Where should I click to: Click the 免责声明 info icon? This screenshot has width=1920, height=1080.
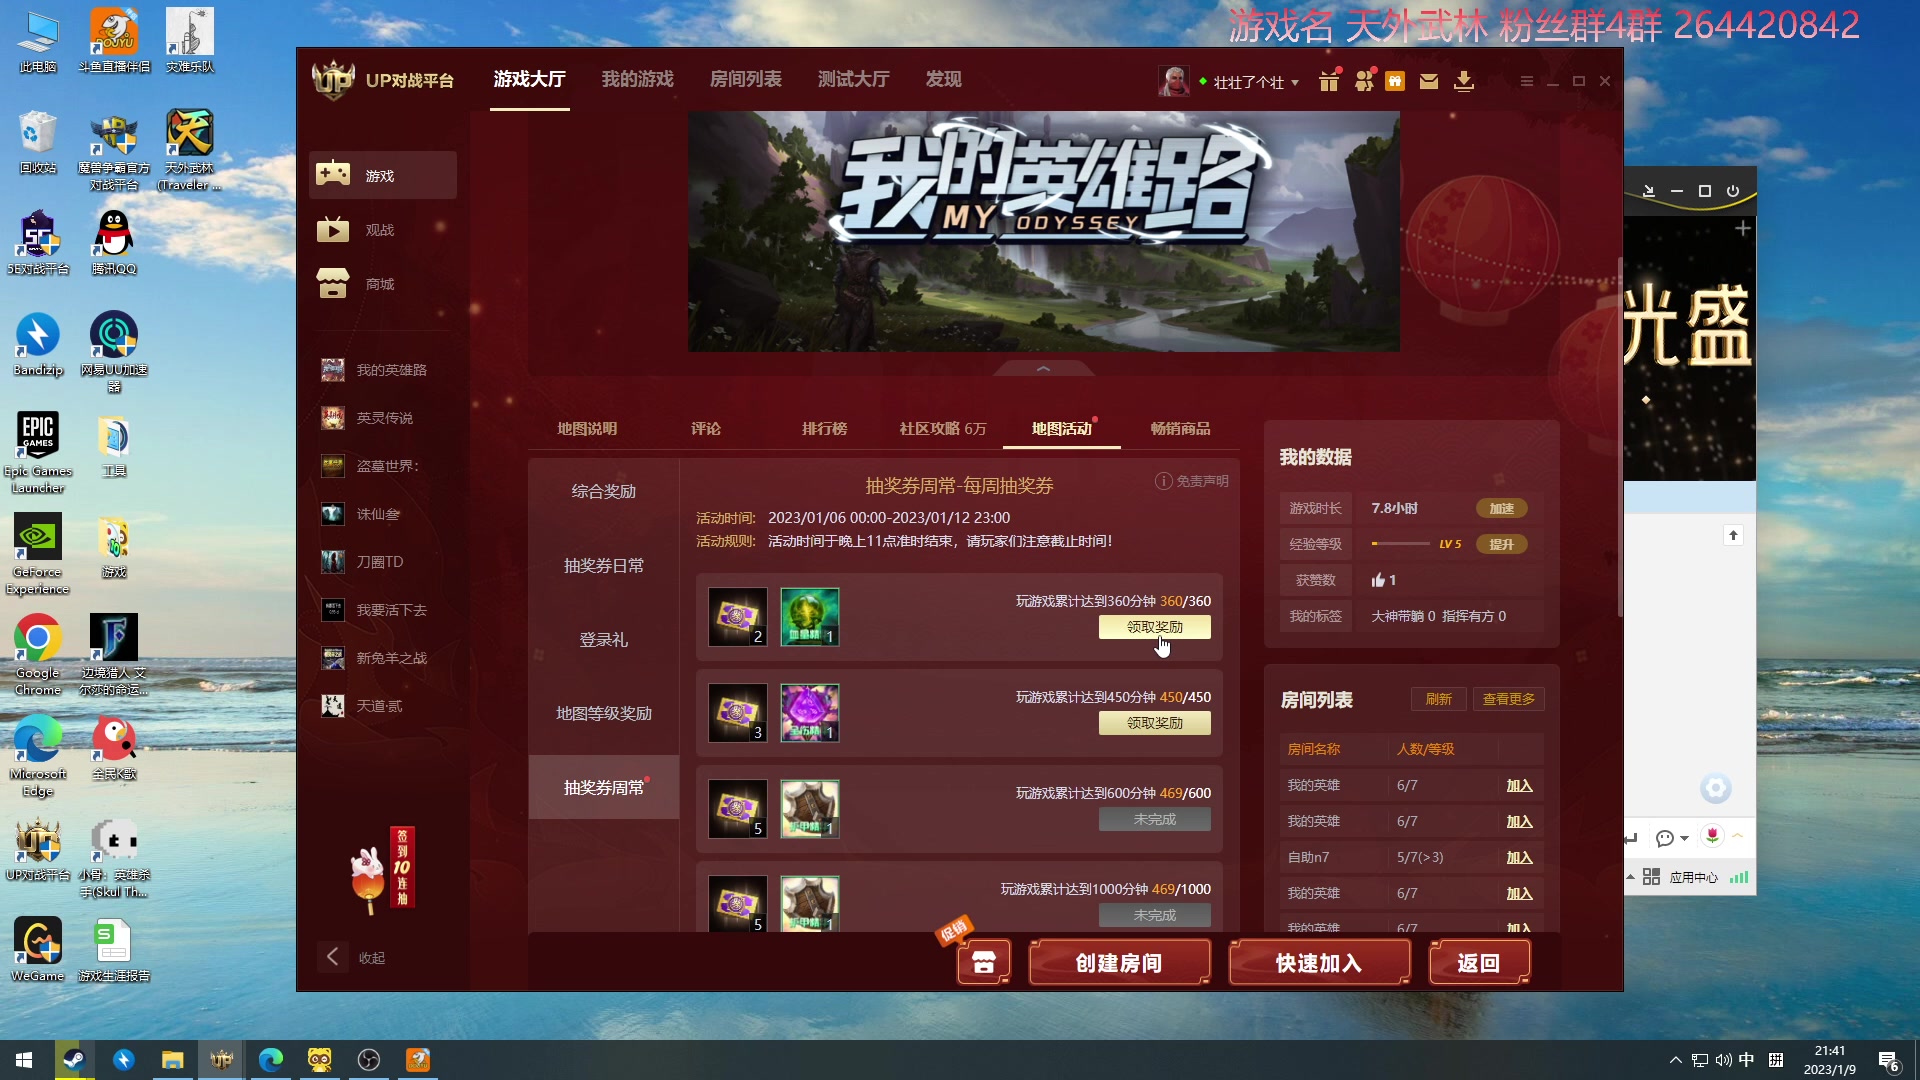tap(1163, 481)
